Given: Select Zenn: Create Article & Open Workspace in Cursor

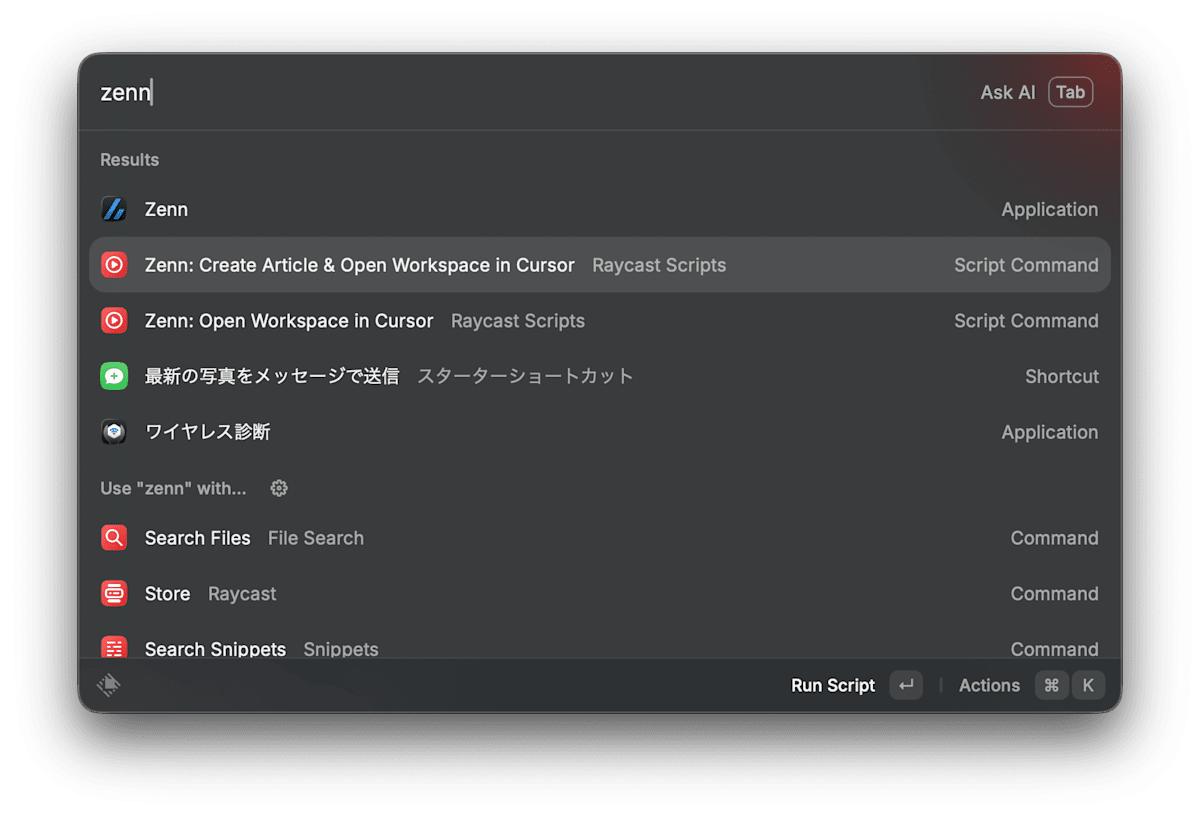Looking at the screenshot, I should [x=600, y=265].
